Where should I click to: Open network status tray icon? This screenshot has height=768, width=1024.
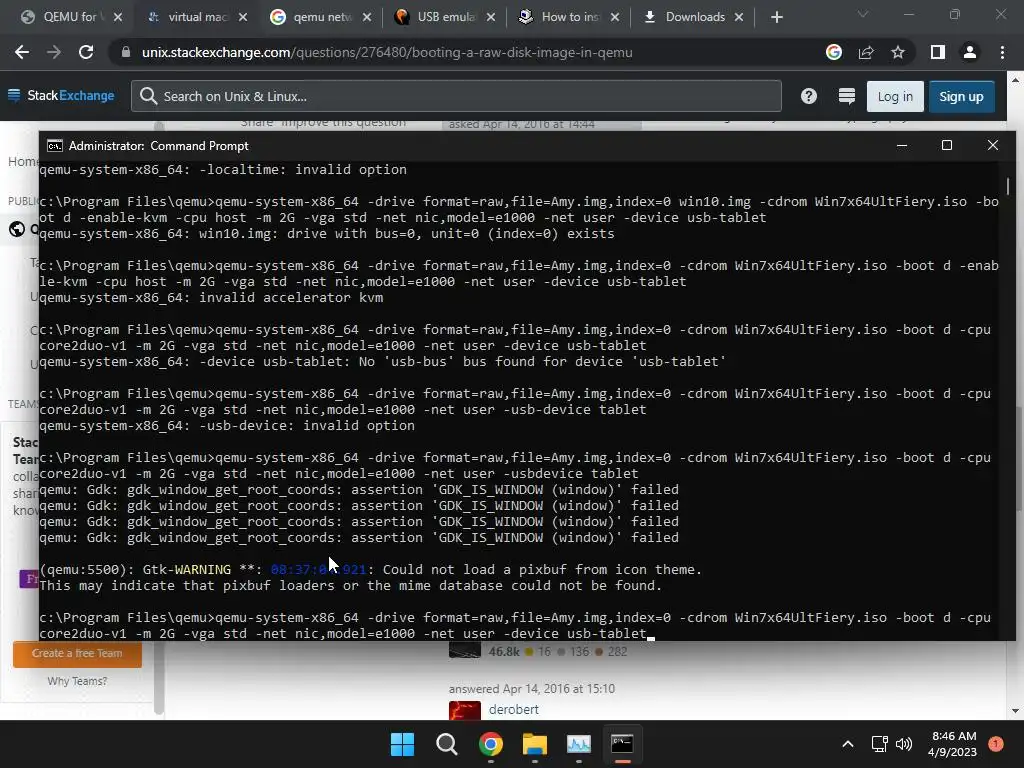tap(880, 744)
